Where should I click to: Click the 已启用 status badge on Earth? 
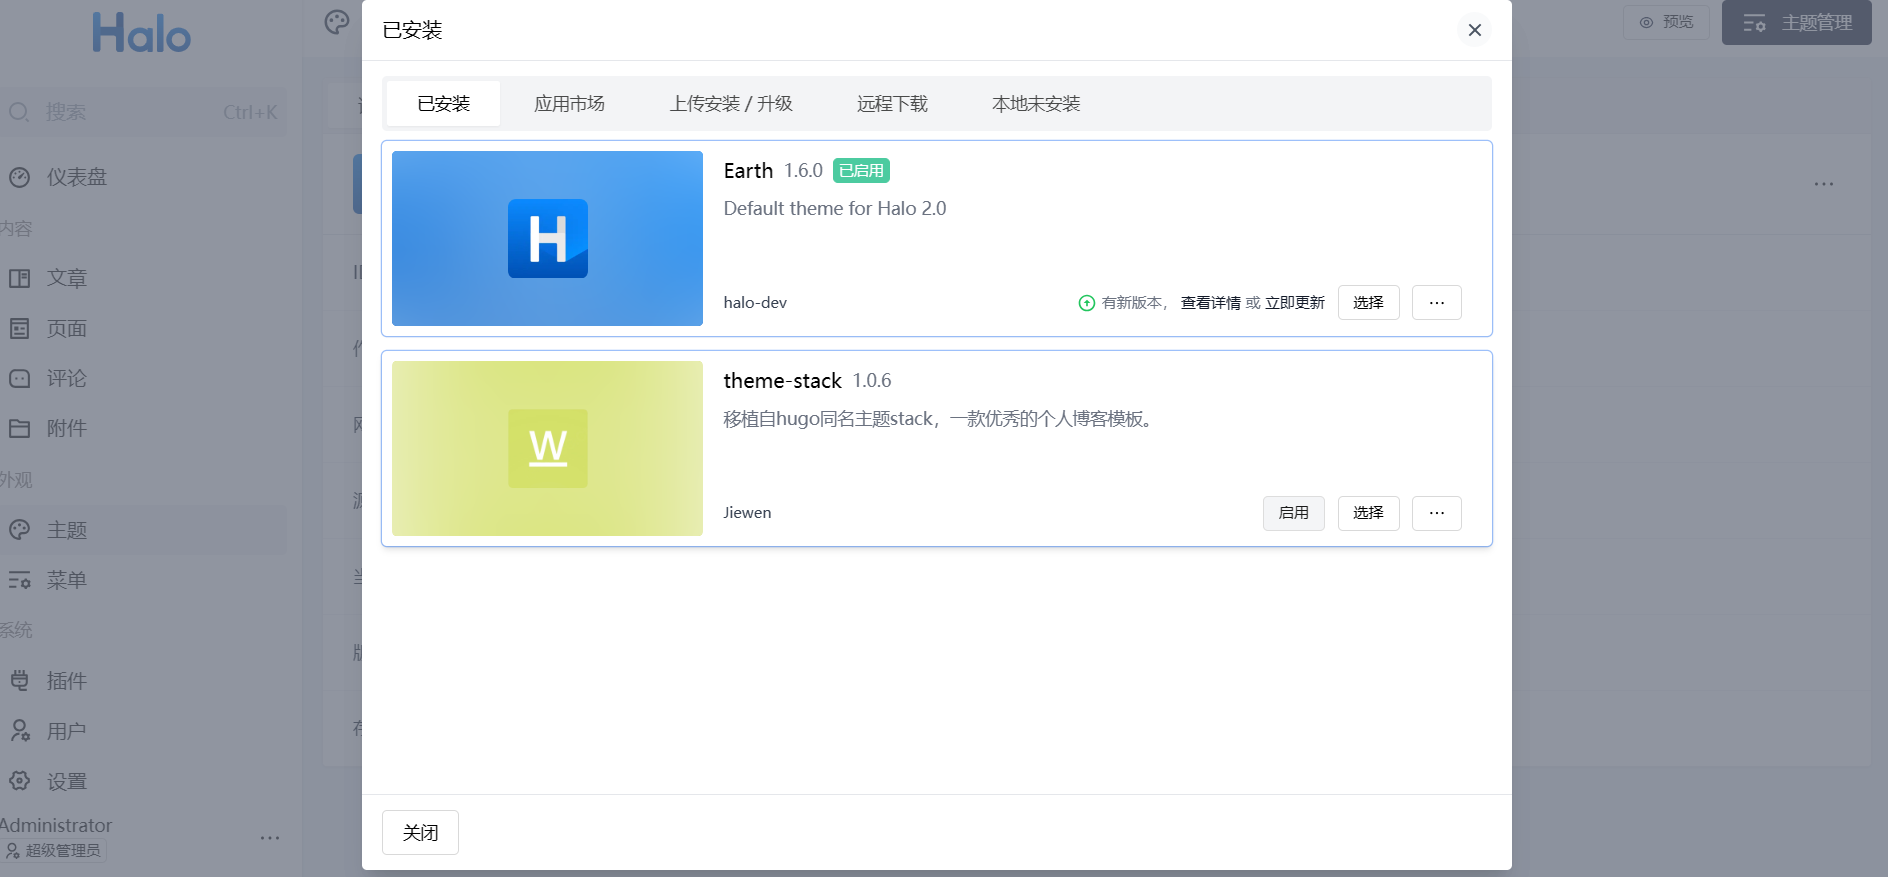click(861, 171)
